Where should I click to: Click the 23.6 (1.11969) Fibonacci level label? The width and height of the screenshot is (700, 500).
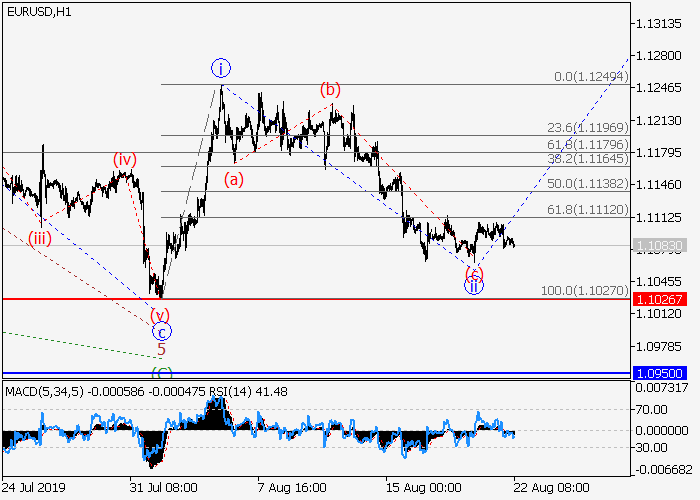pyautogui.click(x=587, y=128)
